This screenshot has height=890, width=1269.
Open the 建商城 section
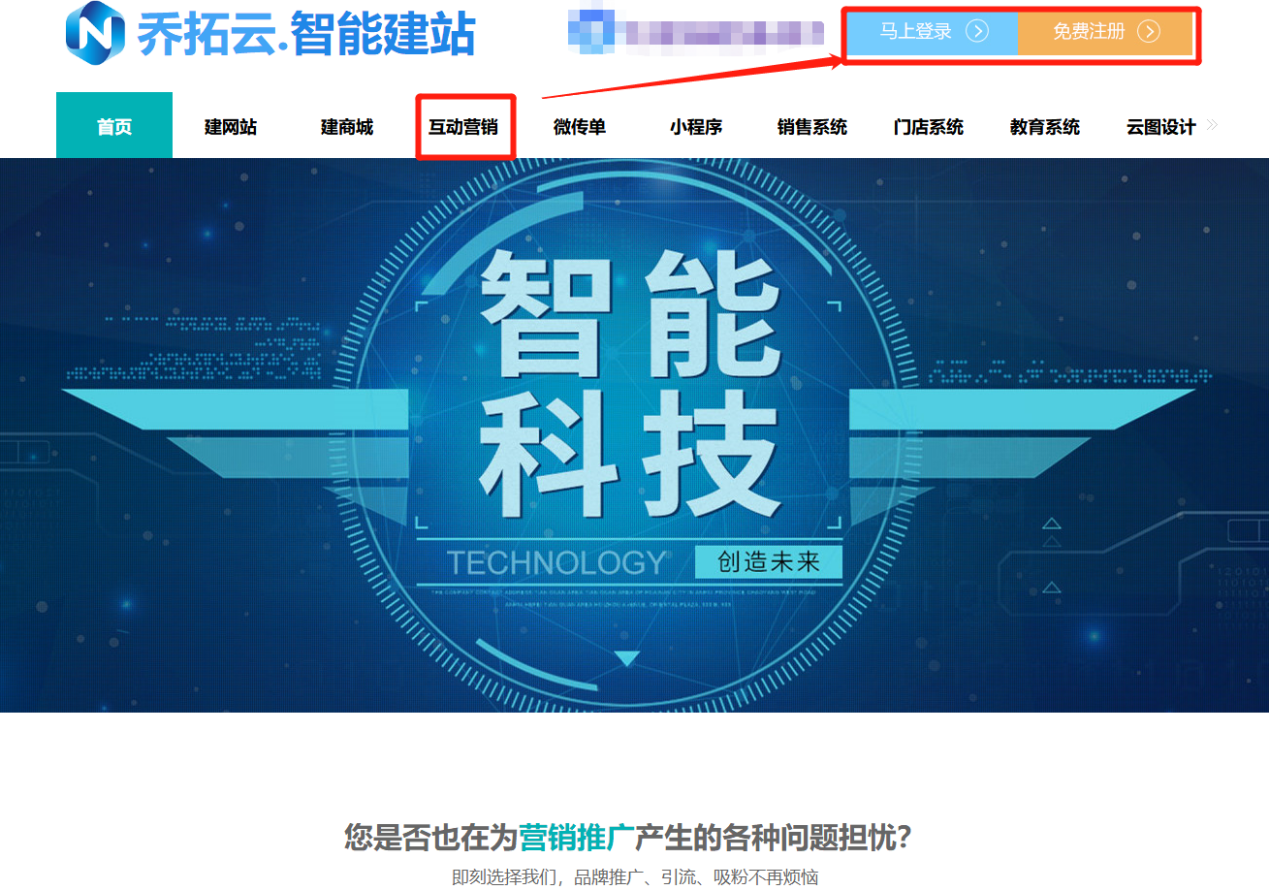347,124
